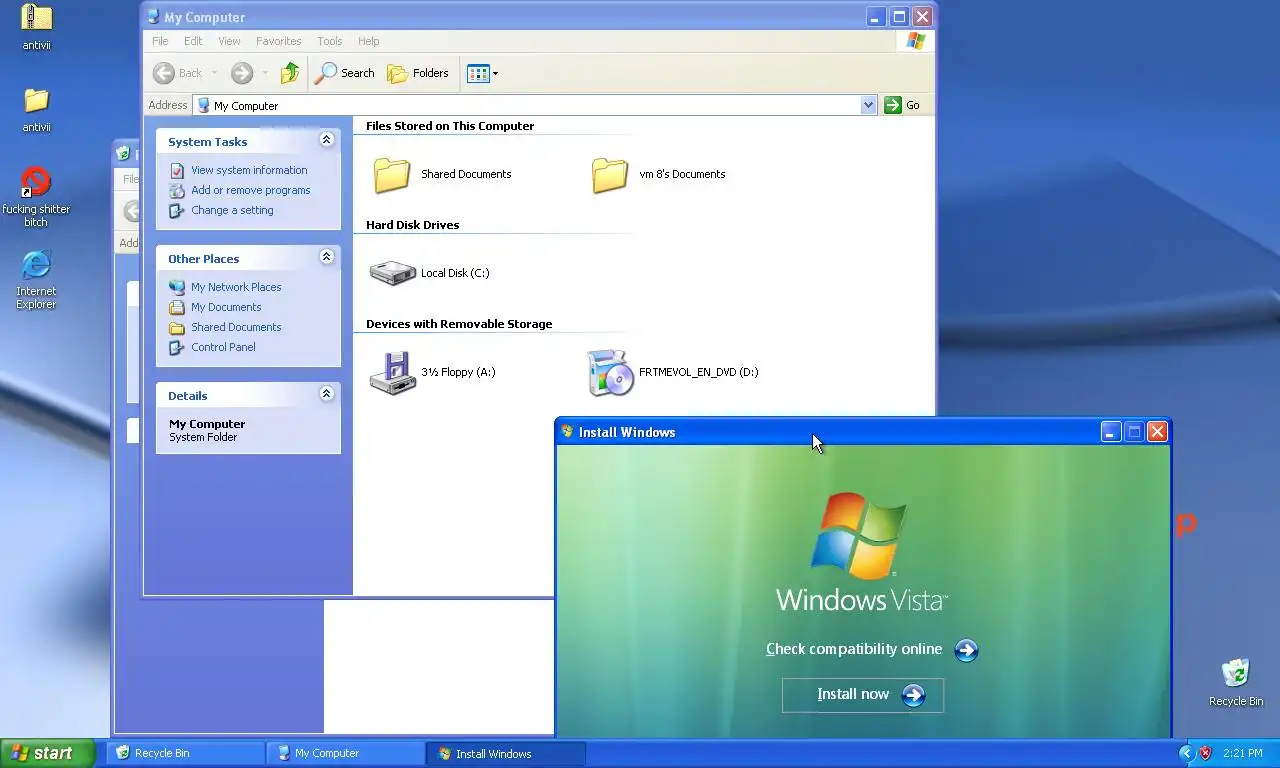Viewport: 1280px width, 768px height.
Task: Open My Network Places link
Action: point(236,287)
